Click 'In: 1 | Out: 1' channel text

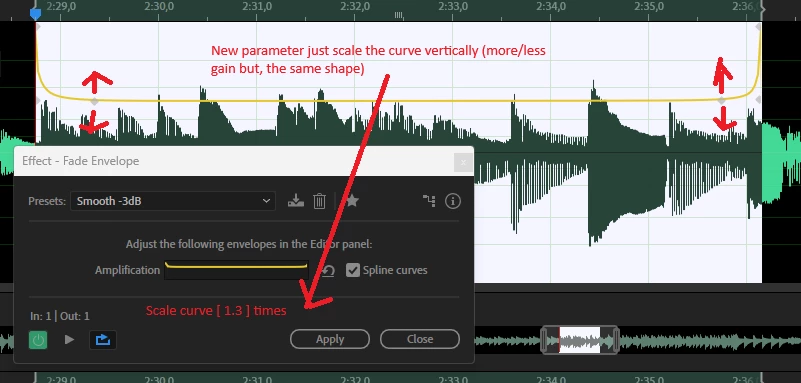[60, 316]
